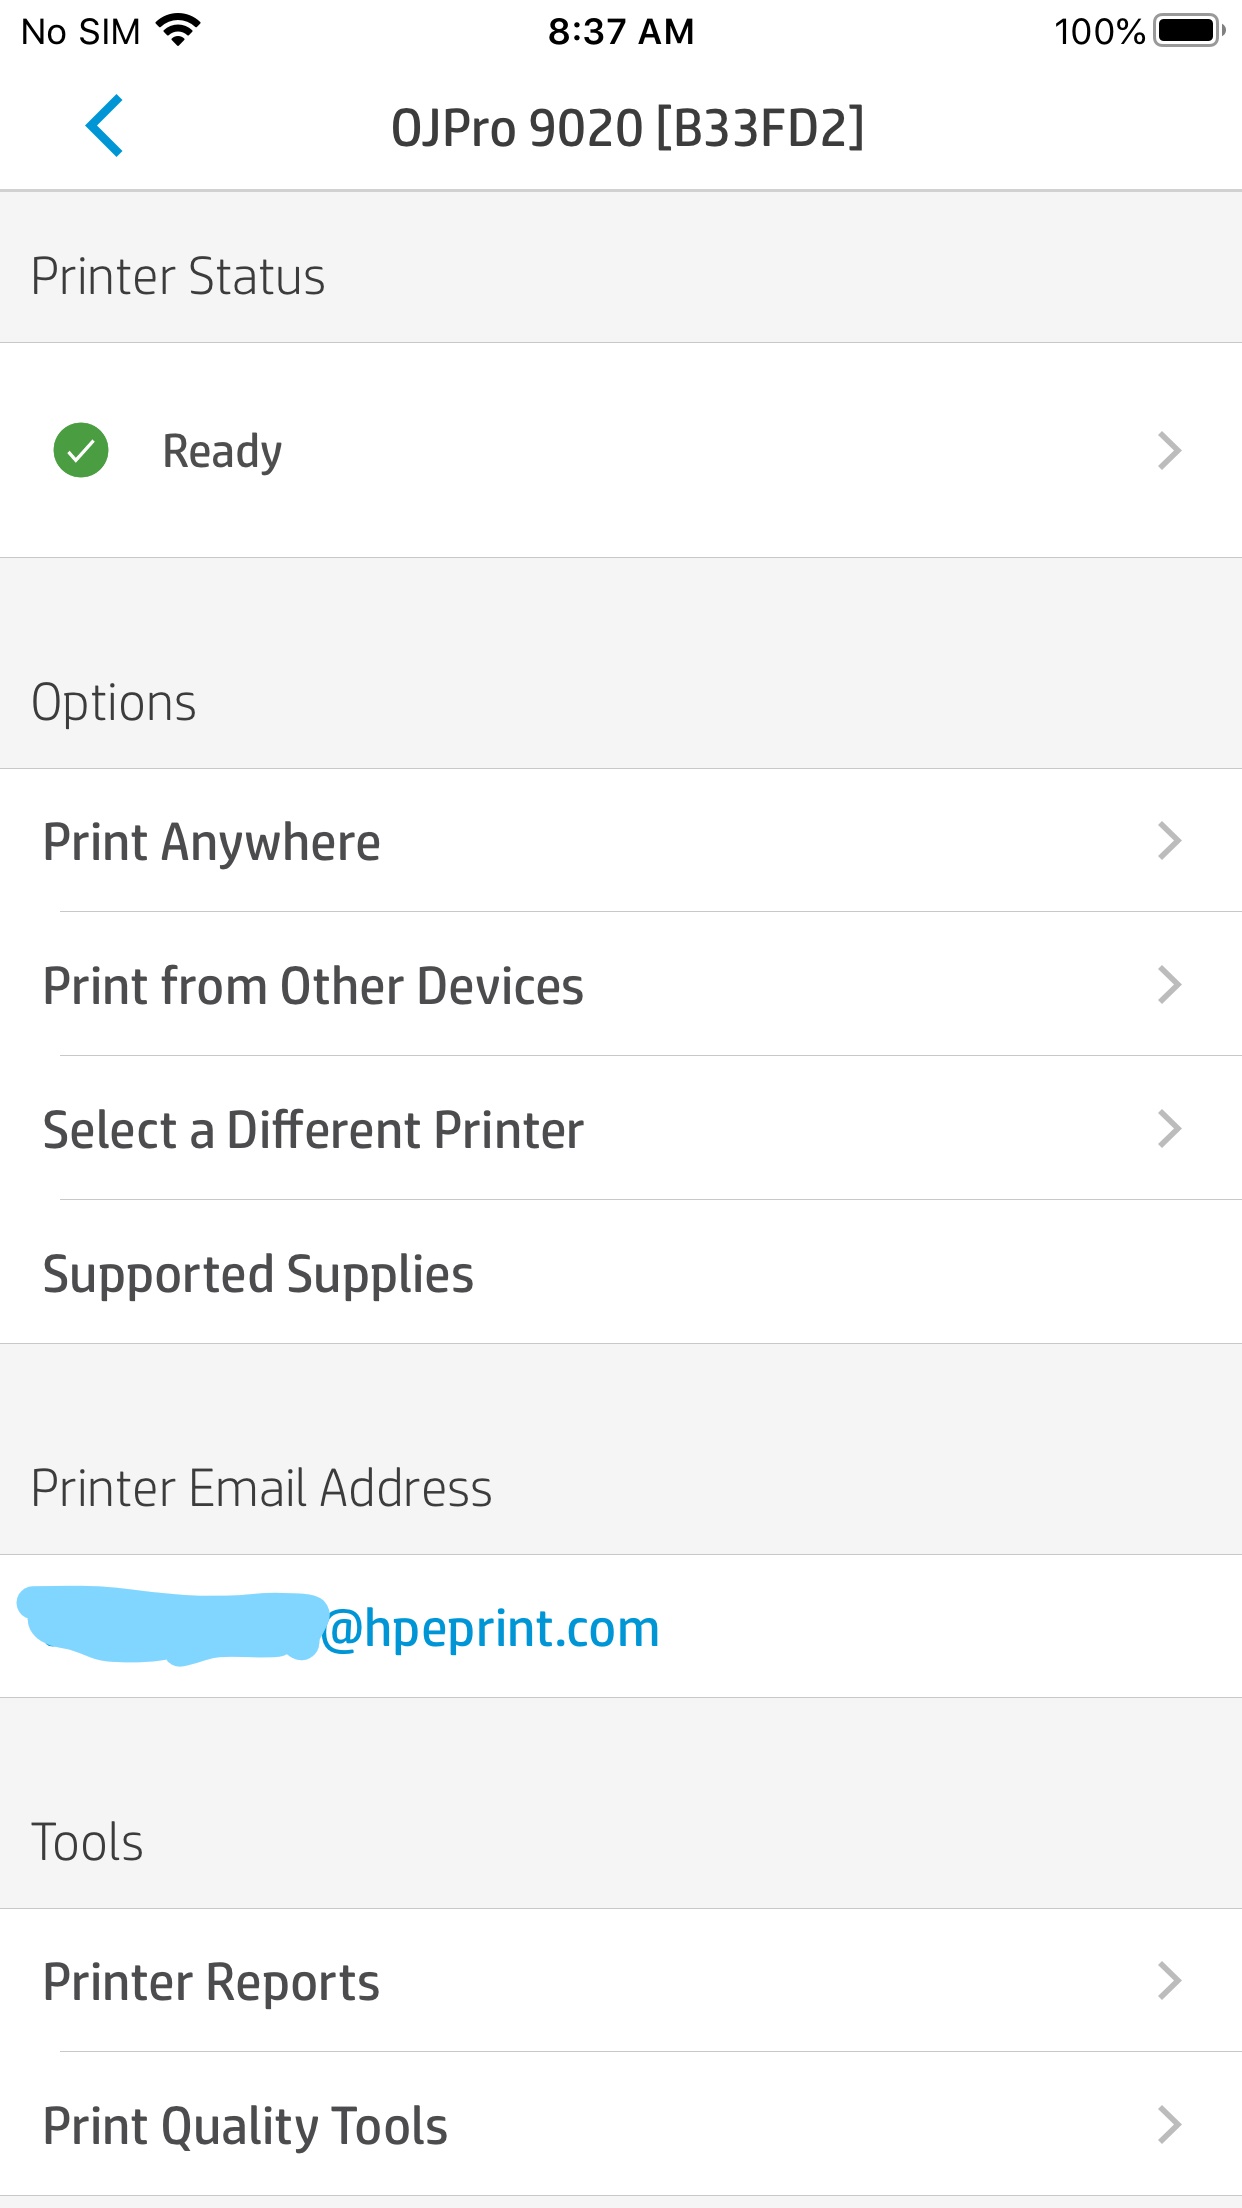Tap the Options section header
The width and height of the screenshot is (1242, 2208).
115,701
